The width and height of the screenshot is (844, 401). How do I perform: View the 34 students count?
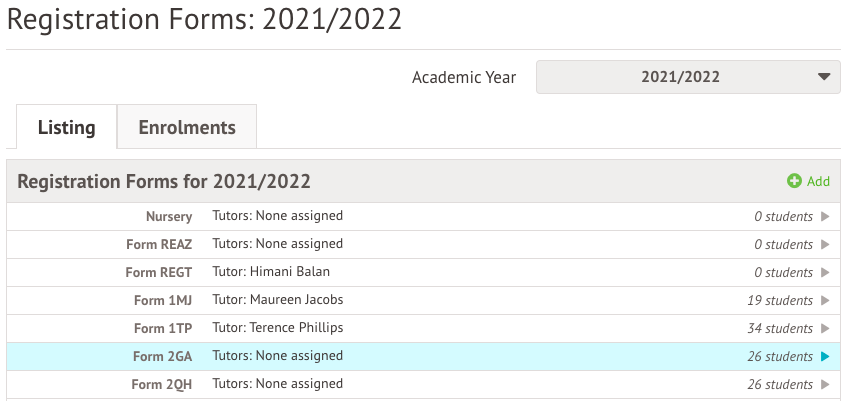780,328
